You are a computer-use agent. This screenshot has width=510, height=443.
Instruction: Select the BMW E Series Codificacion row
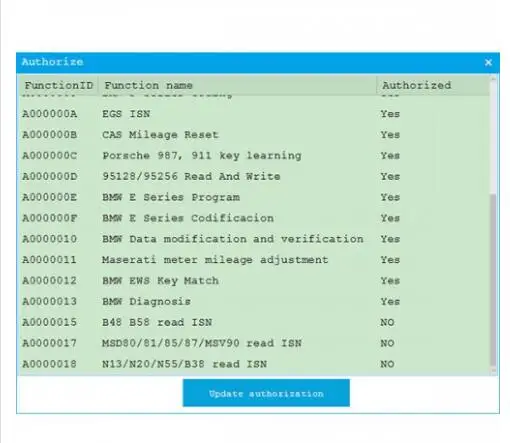(x=254, y=218)
